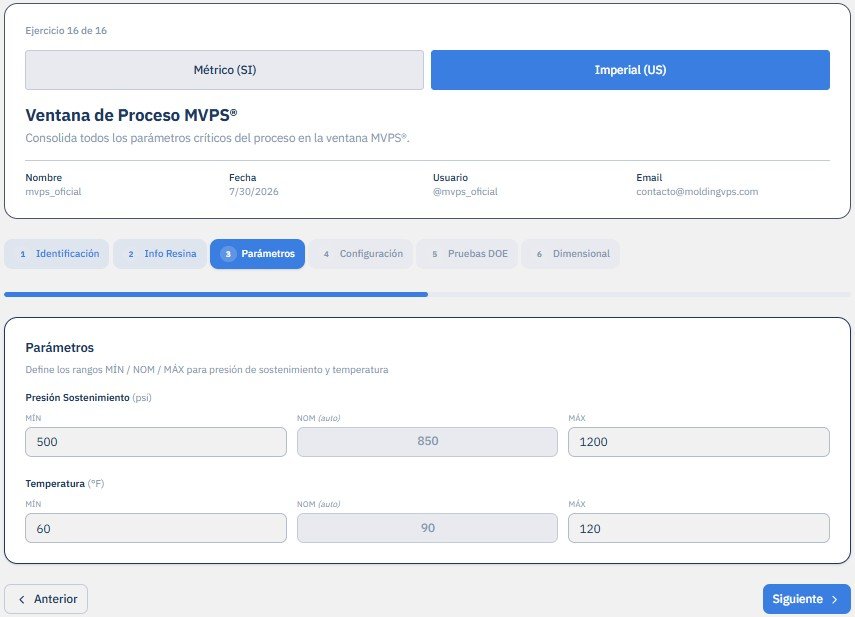Go to the Info Resina tab
The height and width of the screenshot is (617, 855).
click(160, 254)
